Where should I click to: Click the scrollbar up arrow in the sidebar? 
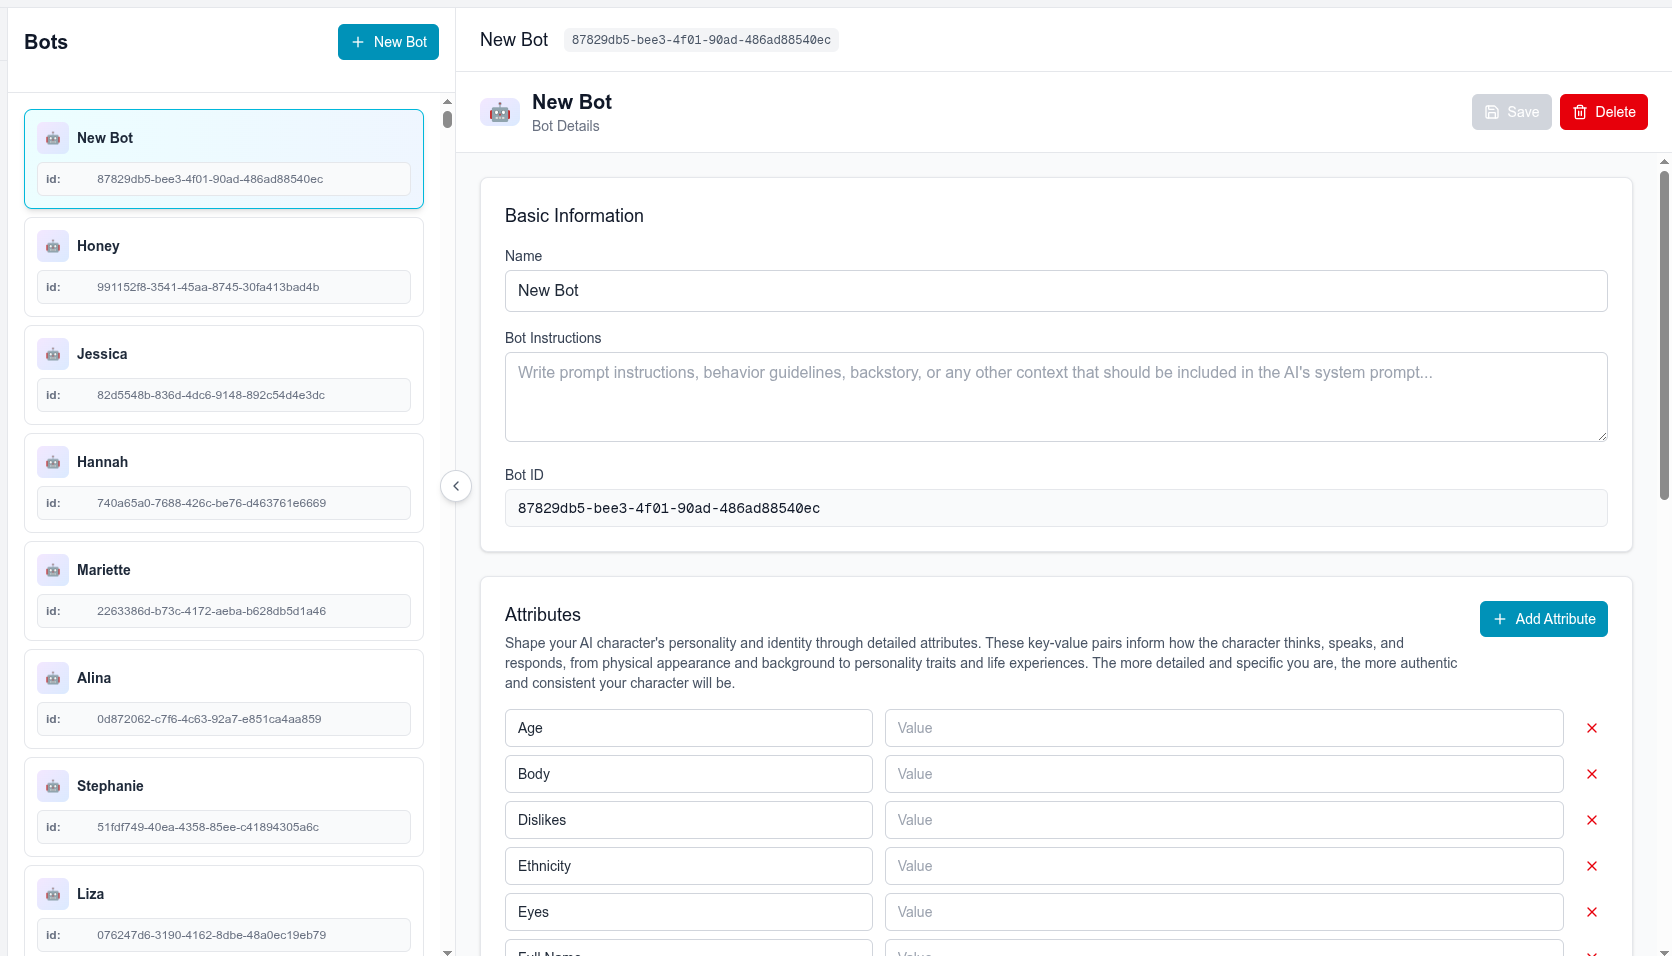[x=447, y=101]
